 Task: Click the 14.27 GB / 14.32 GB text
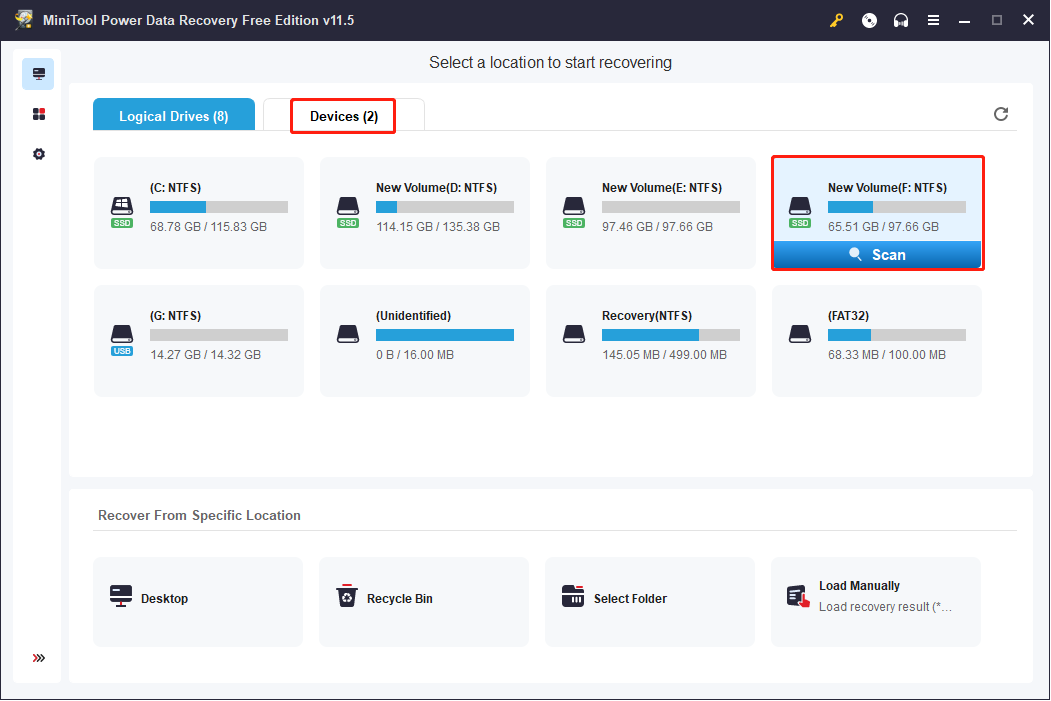206,355
